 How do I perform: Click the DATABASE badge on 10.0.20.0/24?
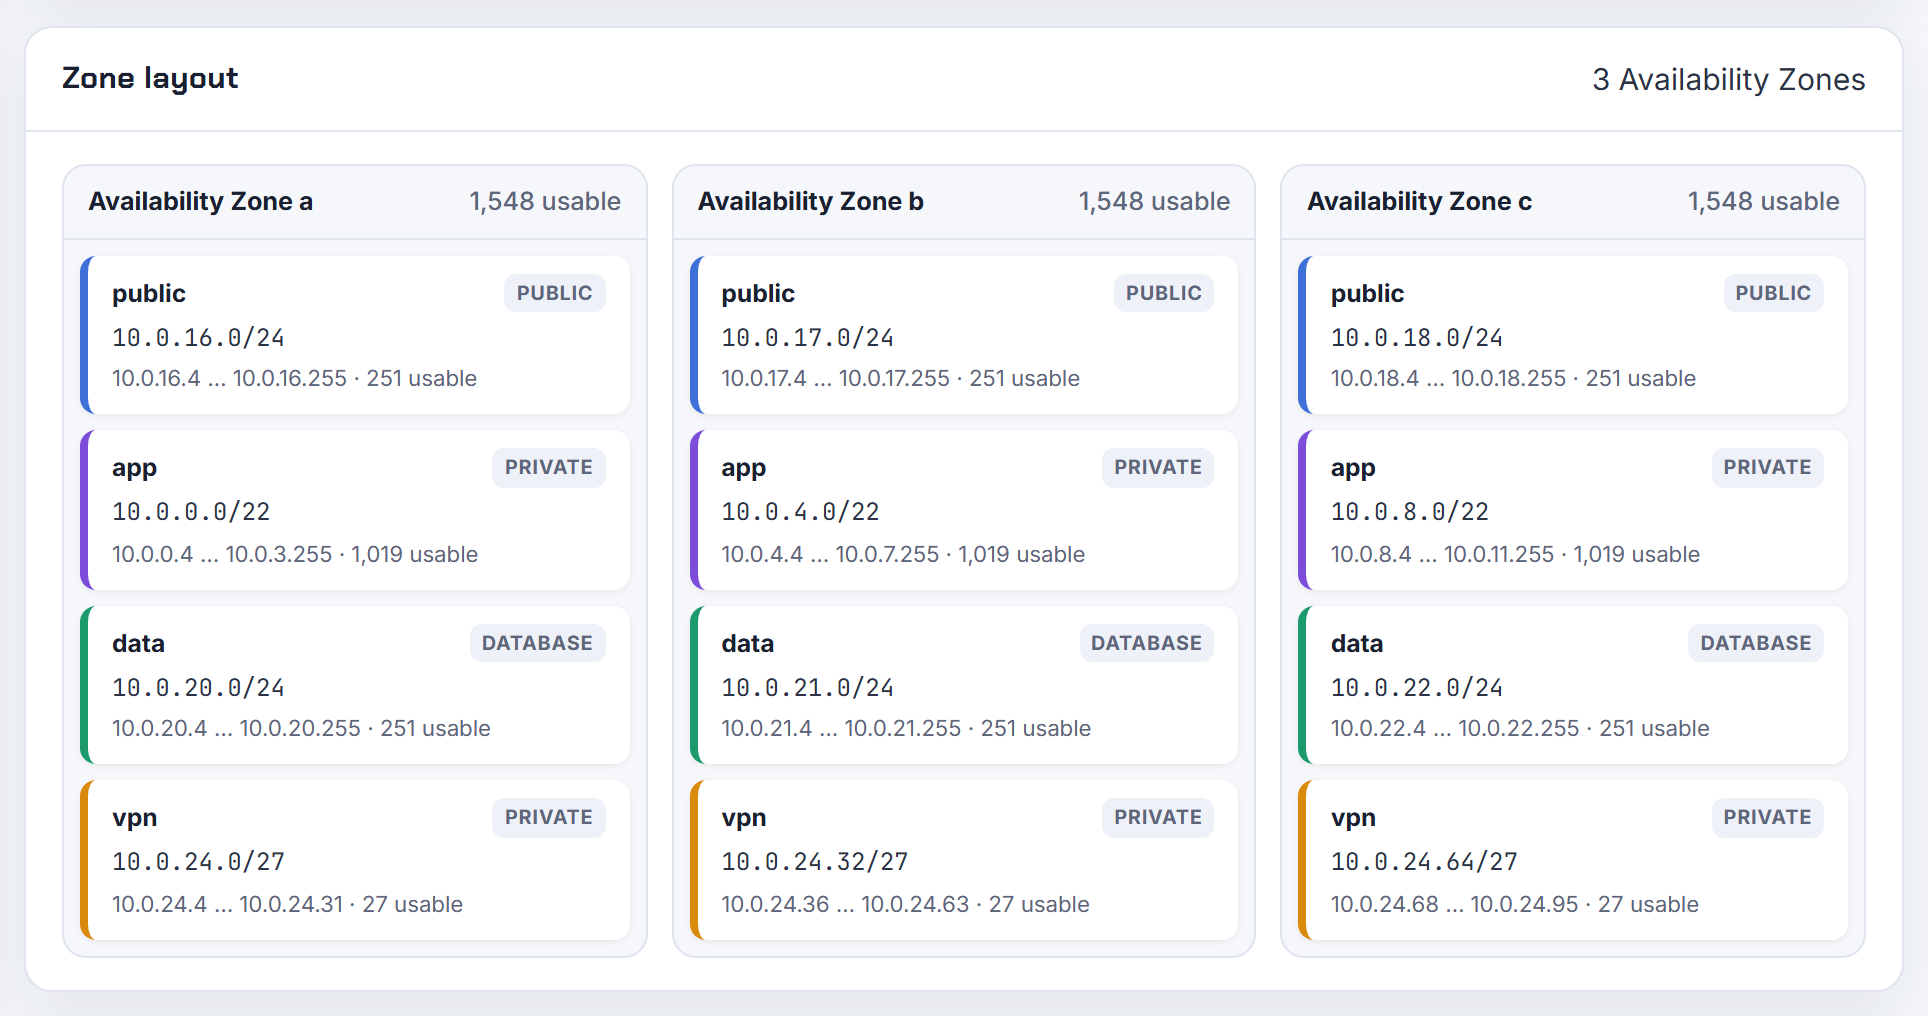(x=537, y=643)
